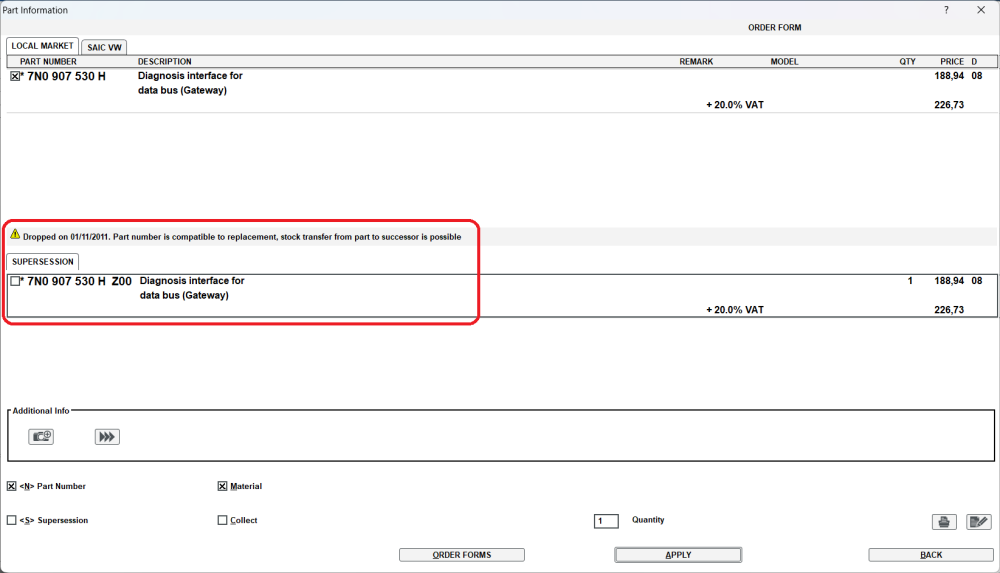The image size is (1000, 573).
Task: Click the PRICE column header
Action: tap(952, 61)
